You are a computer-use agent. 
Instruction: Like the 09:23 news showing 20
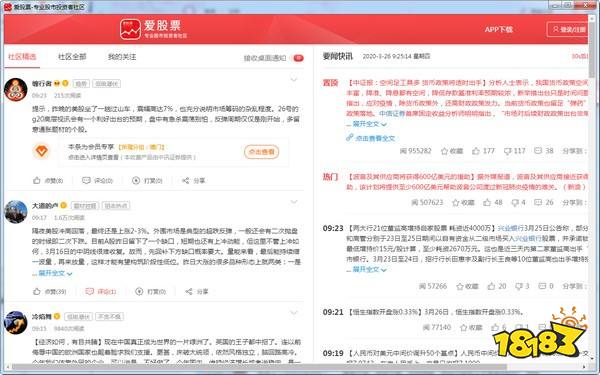pyautogui.click(x=497, y=286)
